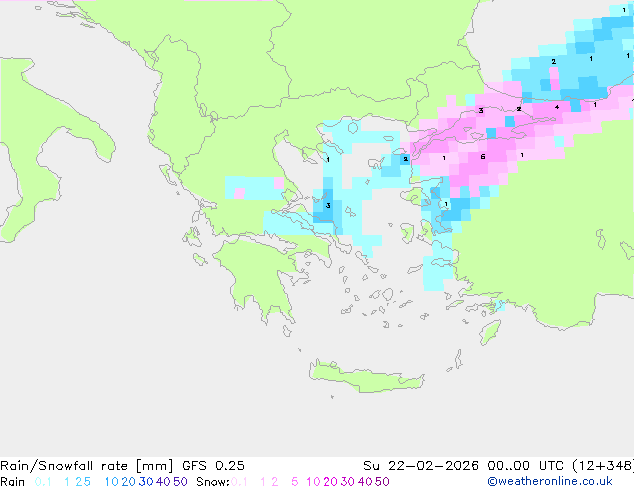The width and height of the screenshot is (634, 490).
Task: Click the "Snow:" legend label
Action: coord(213,482)
